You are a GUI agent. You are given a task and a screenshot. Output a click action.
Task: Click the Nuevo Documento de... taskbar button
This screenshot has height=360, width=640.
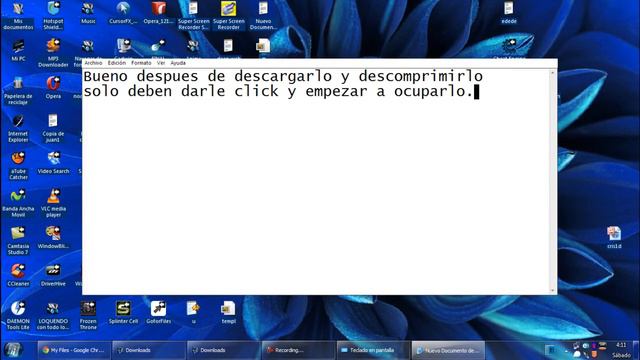448,350
